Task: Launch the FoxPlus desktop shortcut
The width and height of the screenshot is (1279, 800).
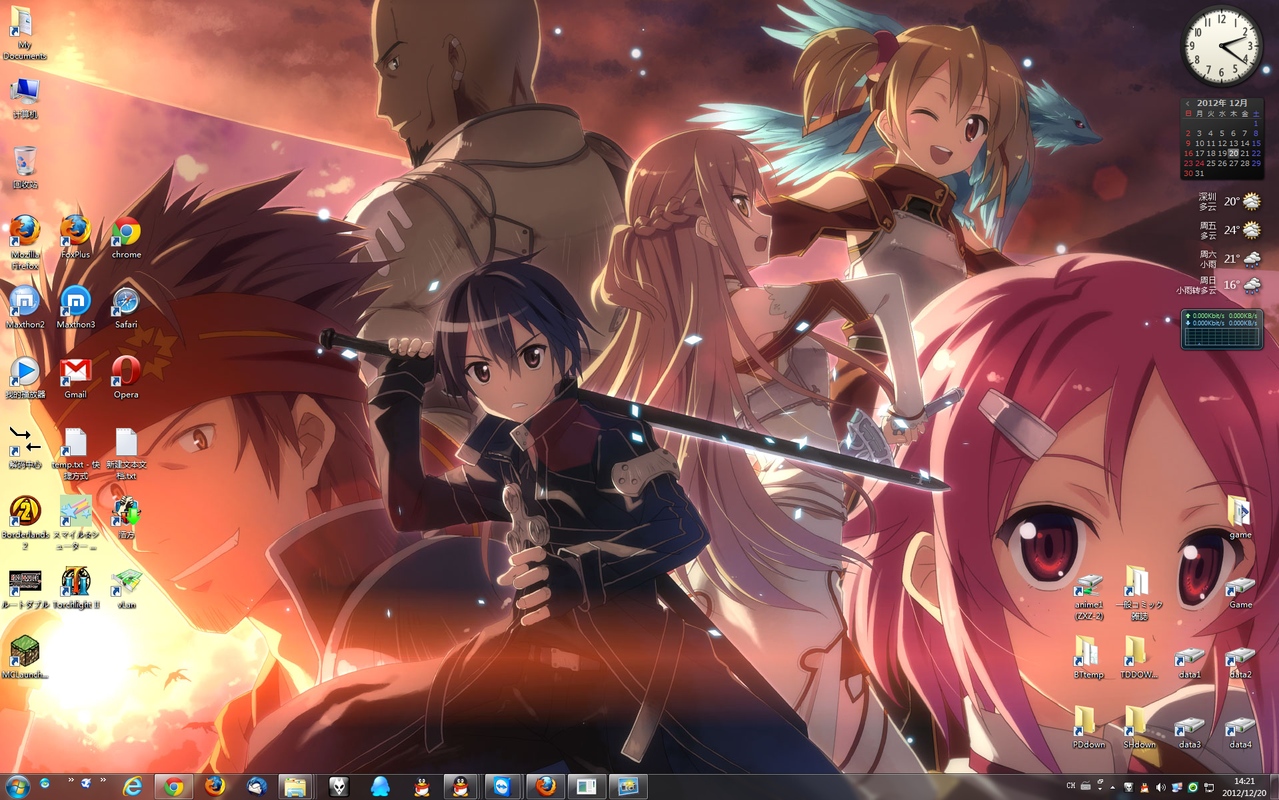Action: [75, 236]
